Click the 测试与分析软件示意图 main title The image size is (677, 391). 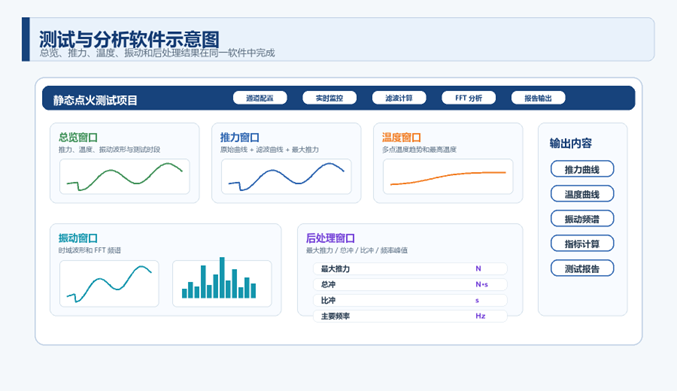(x=129, y=39)
